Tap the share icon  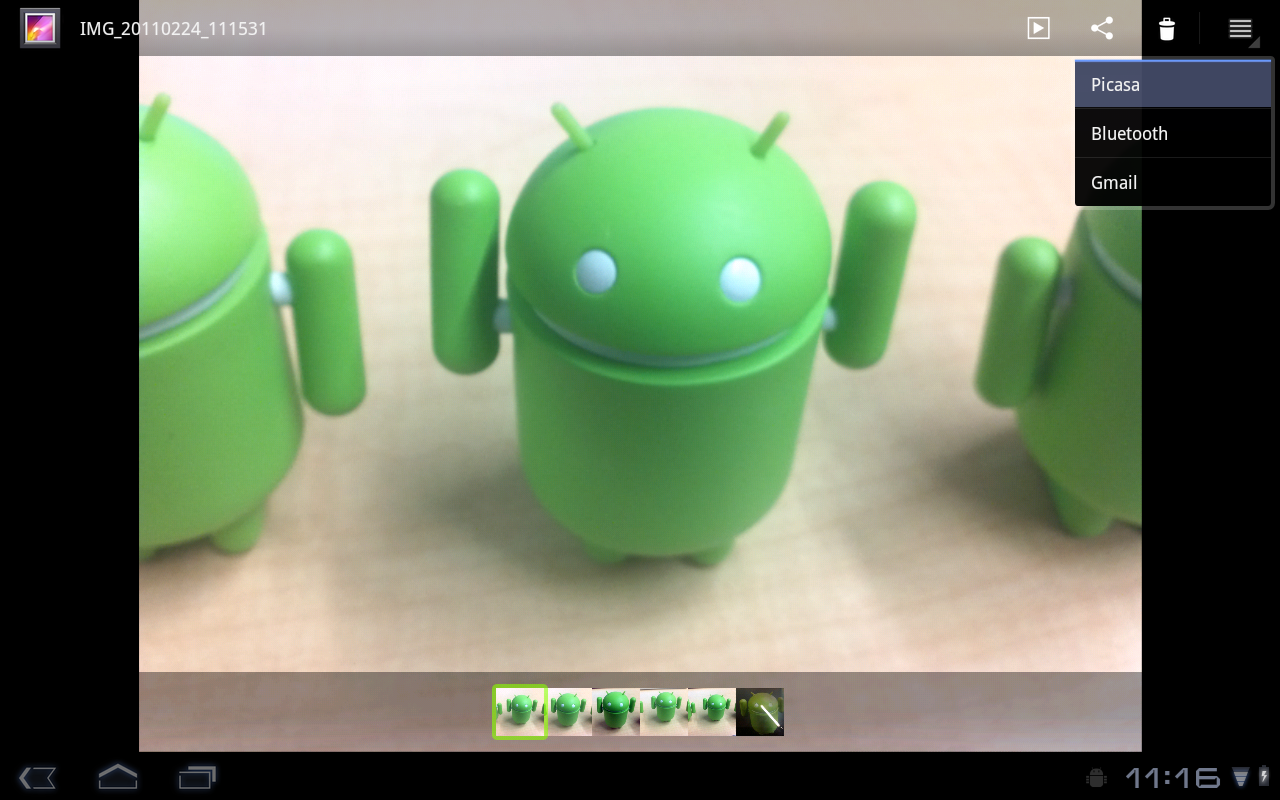[x=1102, y=28]
